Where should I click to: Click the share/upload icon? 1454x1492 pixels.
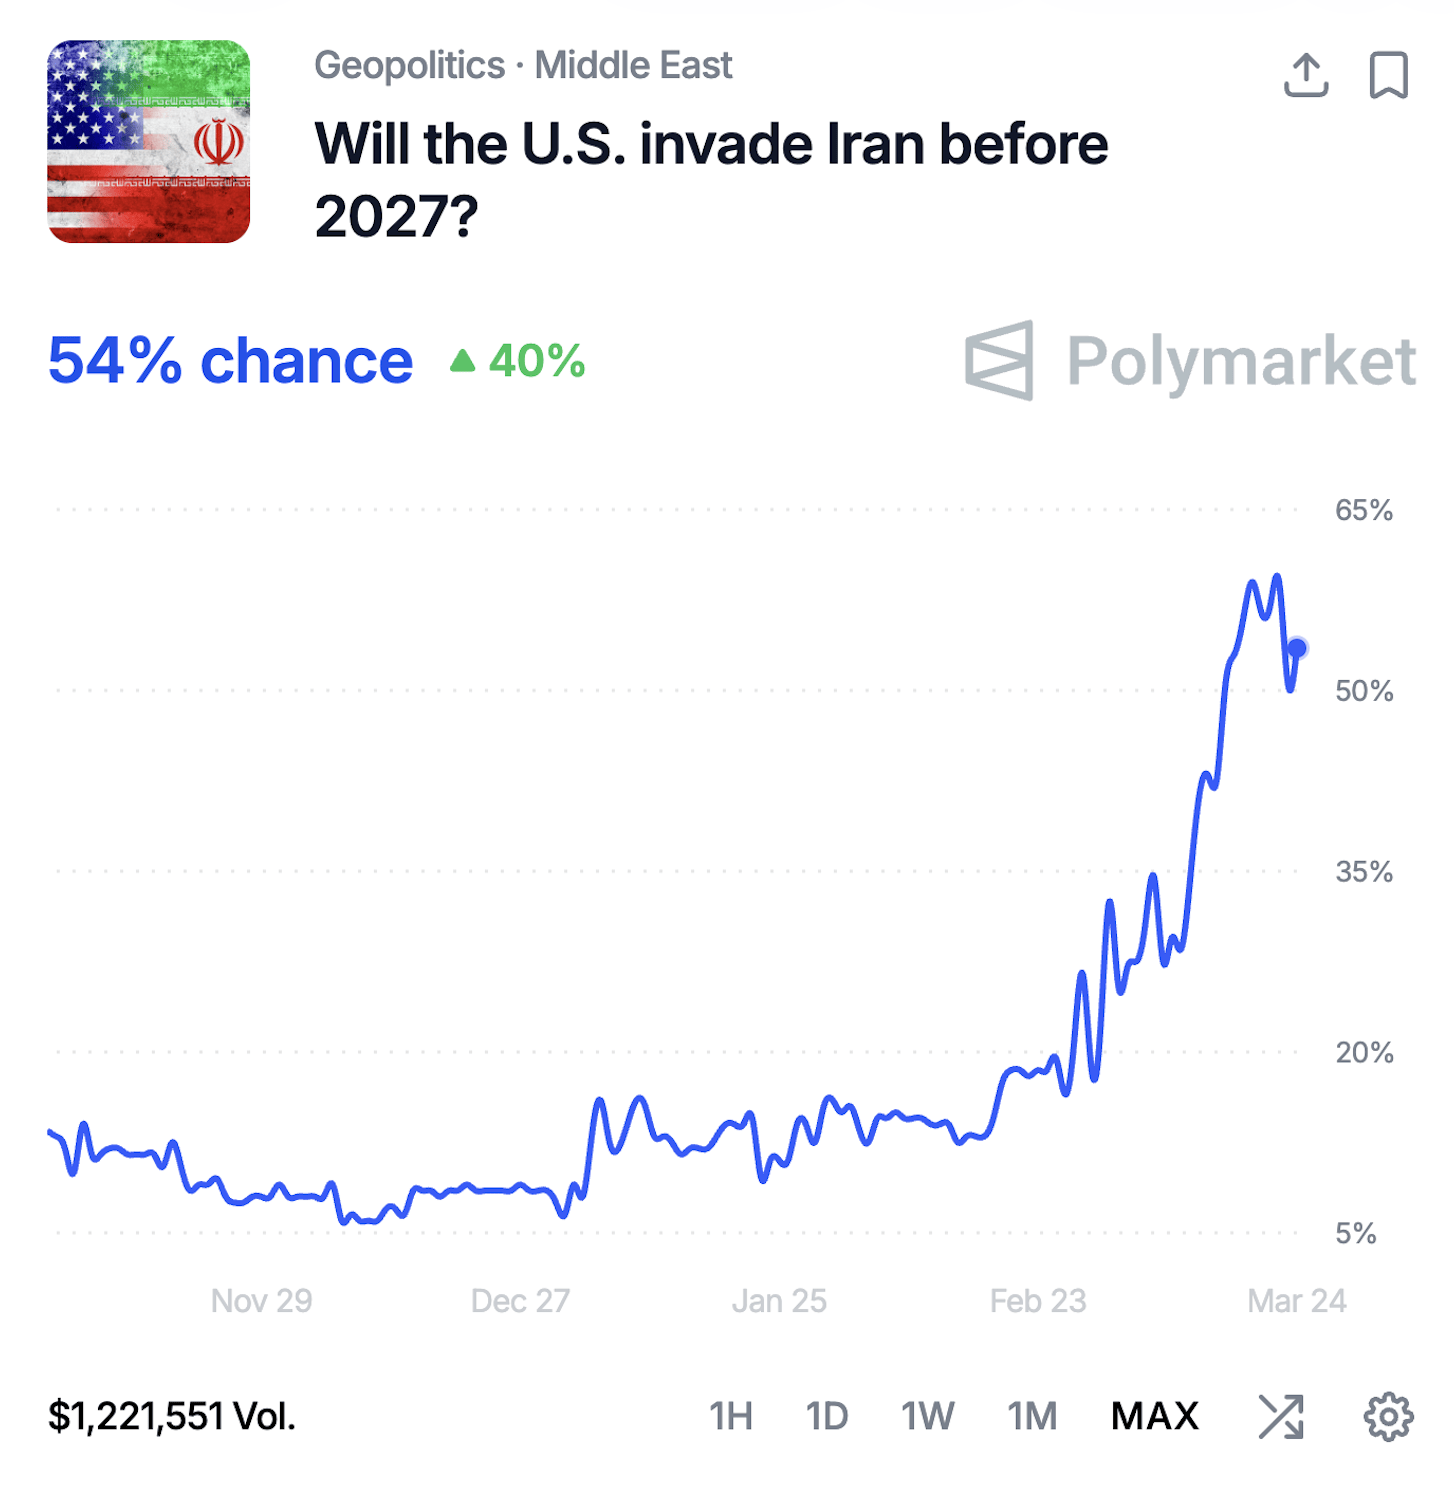click(1305, 76)
